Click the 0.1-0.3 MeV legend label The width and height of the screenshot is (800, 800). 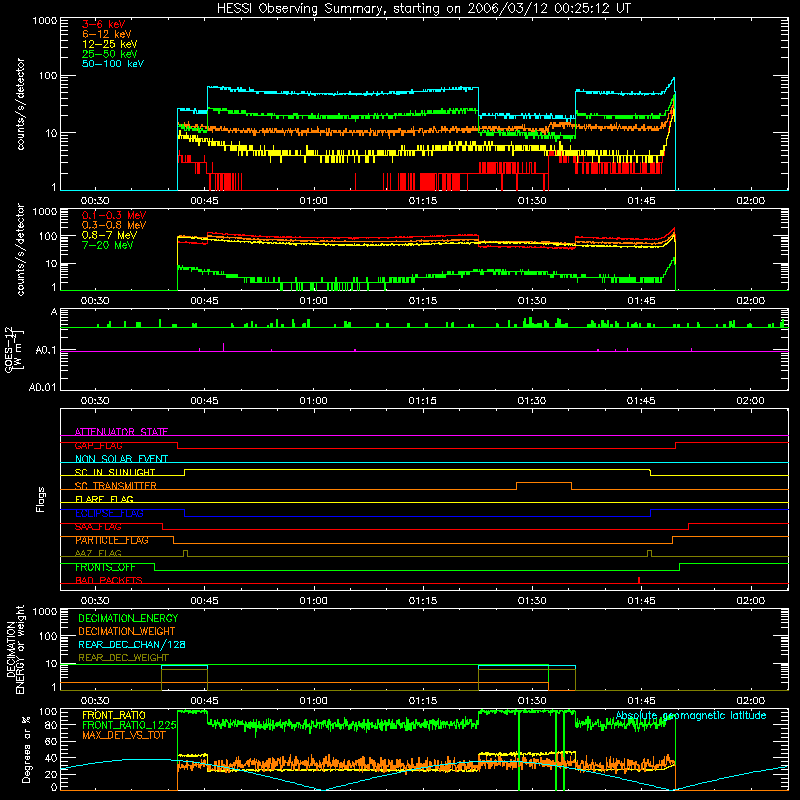(114, 215)
